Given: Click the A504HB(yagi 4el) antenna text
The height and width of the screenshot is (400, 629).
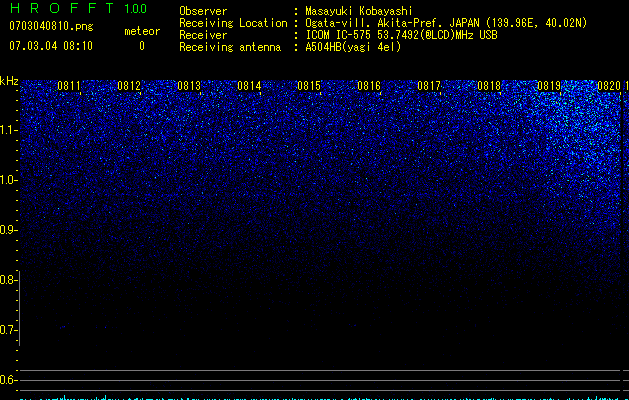Looking at the screenshot, I should pyautogui.click(x=353, y=47).
